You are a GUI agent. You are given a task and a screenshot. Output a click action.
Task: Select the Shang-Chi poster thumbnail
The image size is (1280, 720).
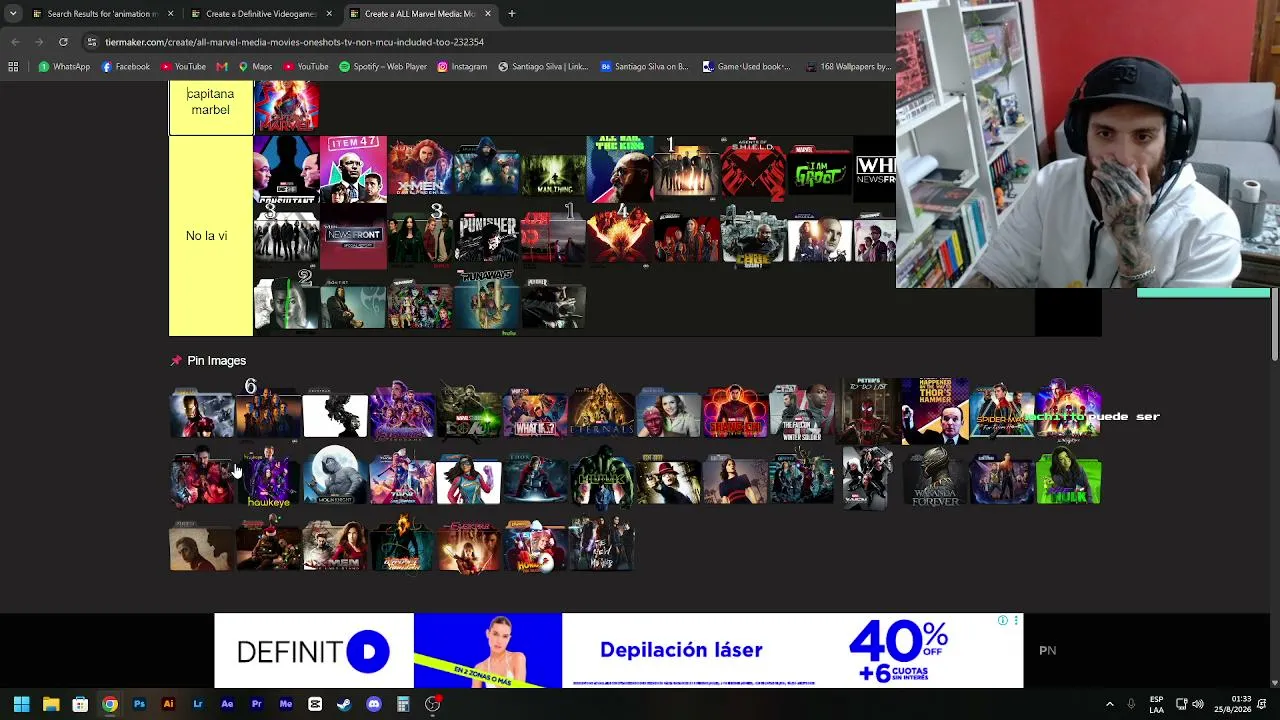point(735,411)
